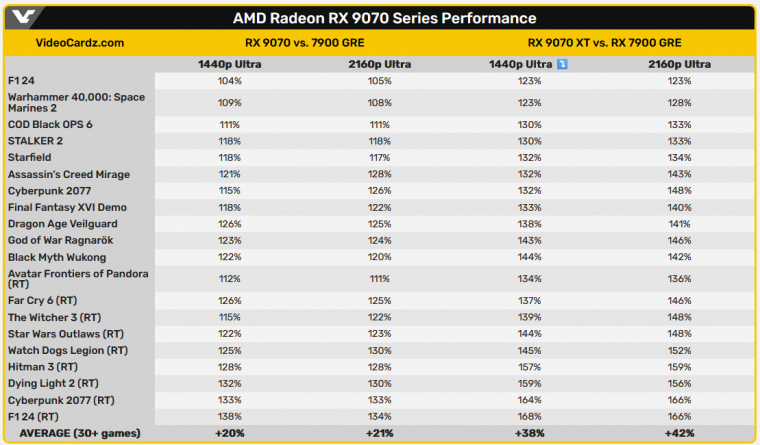This screenshot has width=760, height=445.
Task: Select the F1 24 row label
Action: tap(21, 80)
